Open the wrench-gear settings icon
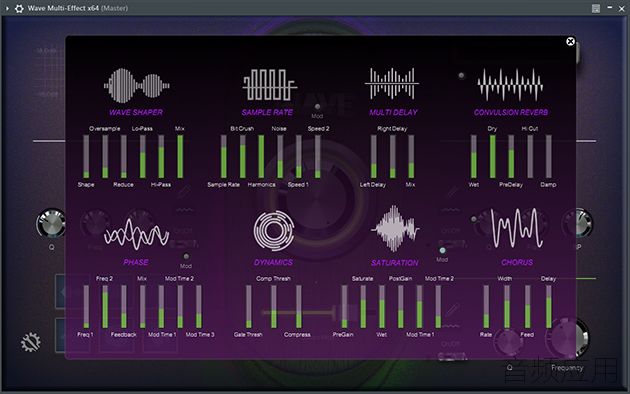The image size is (630, 394). (x=31, y=342)
